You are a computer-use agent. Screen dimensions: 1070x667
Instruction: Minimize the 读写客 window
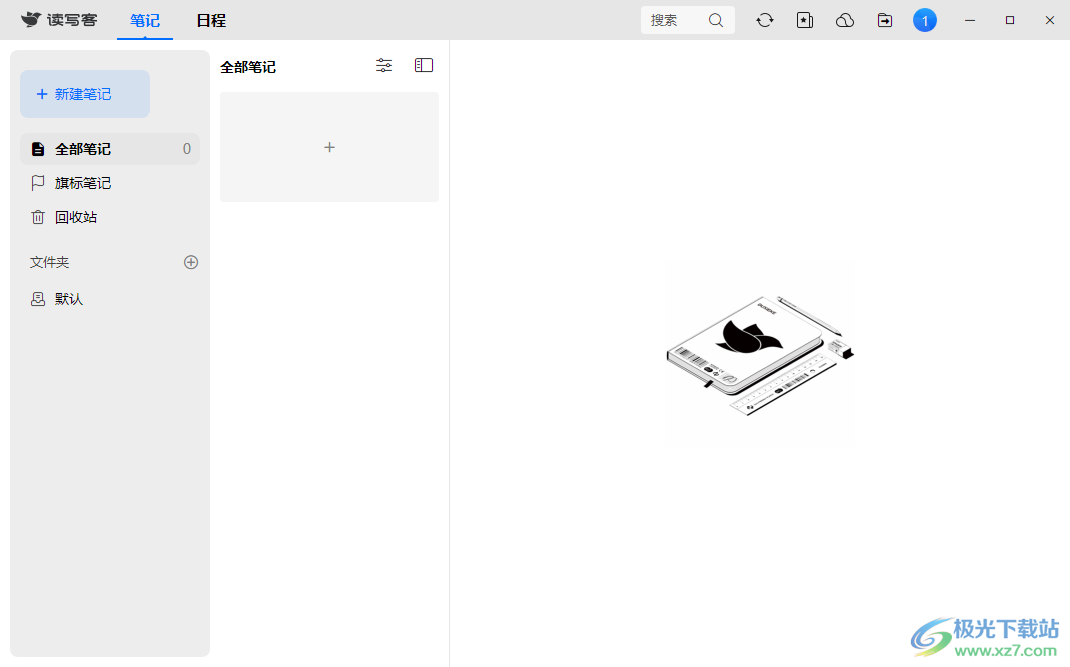click(x=970, y=20)
